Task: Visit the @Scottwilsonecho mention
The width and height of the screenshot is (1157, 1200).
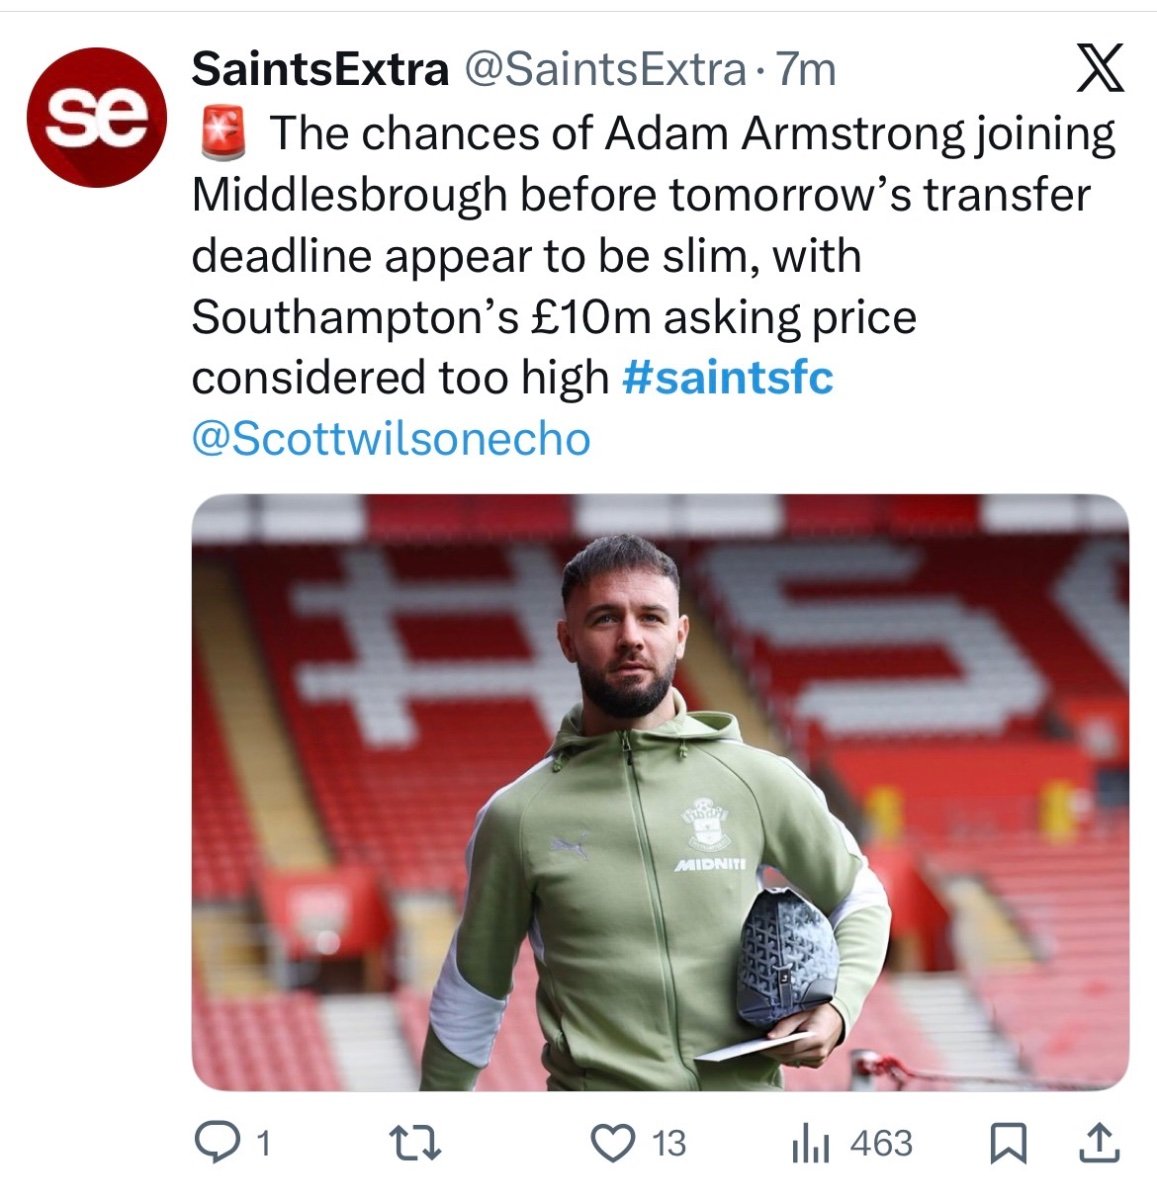Action: click(390, 439)
